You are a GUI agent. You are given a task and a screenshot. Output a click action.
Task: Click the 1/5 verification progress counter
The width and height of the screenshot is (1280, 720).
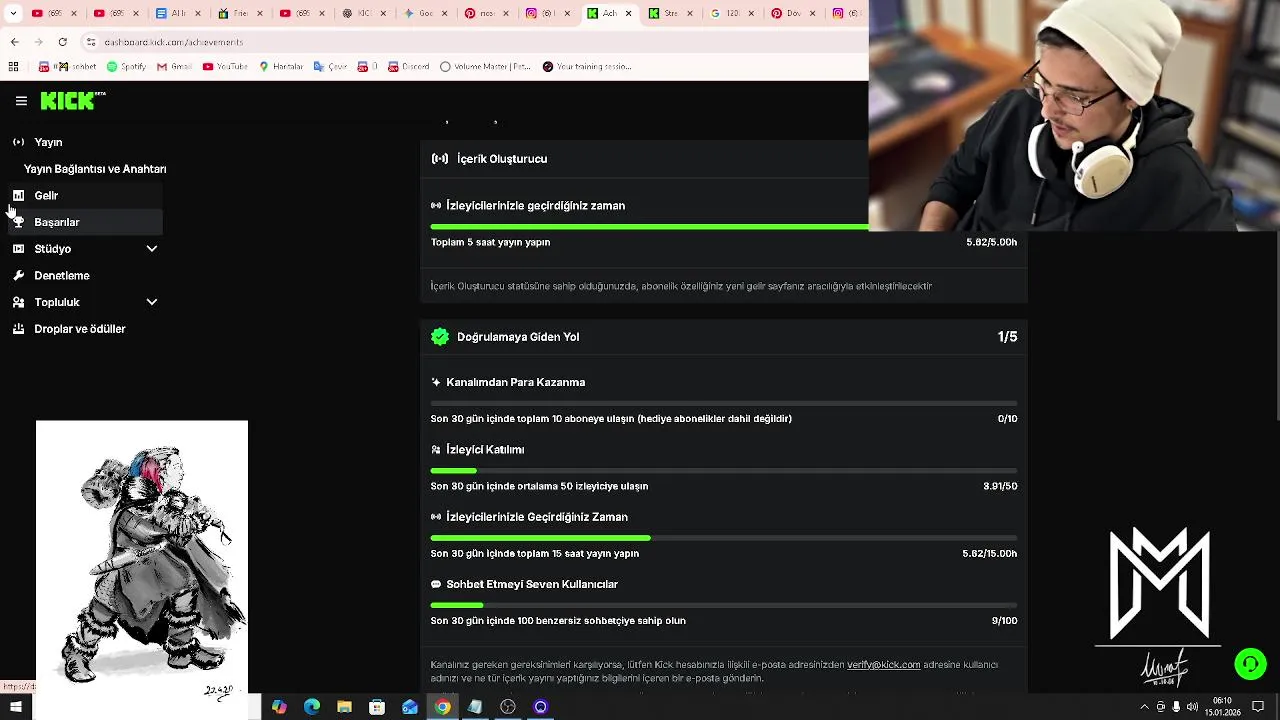[x=1007, y=337]
